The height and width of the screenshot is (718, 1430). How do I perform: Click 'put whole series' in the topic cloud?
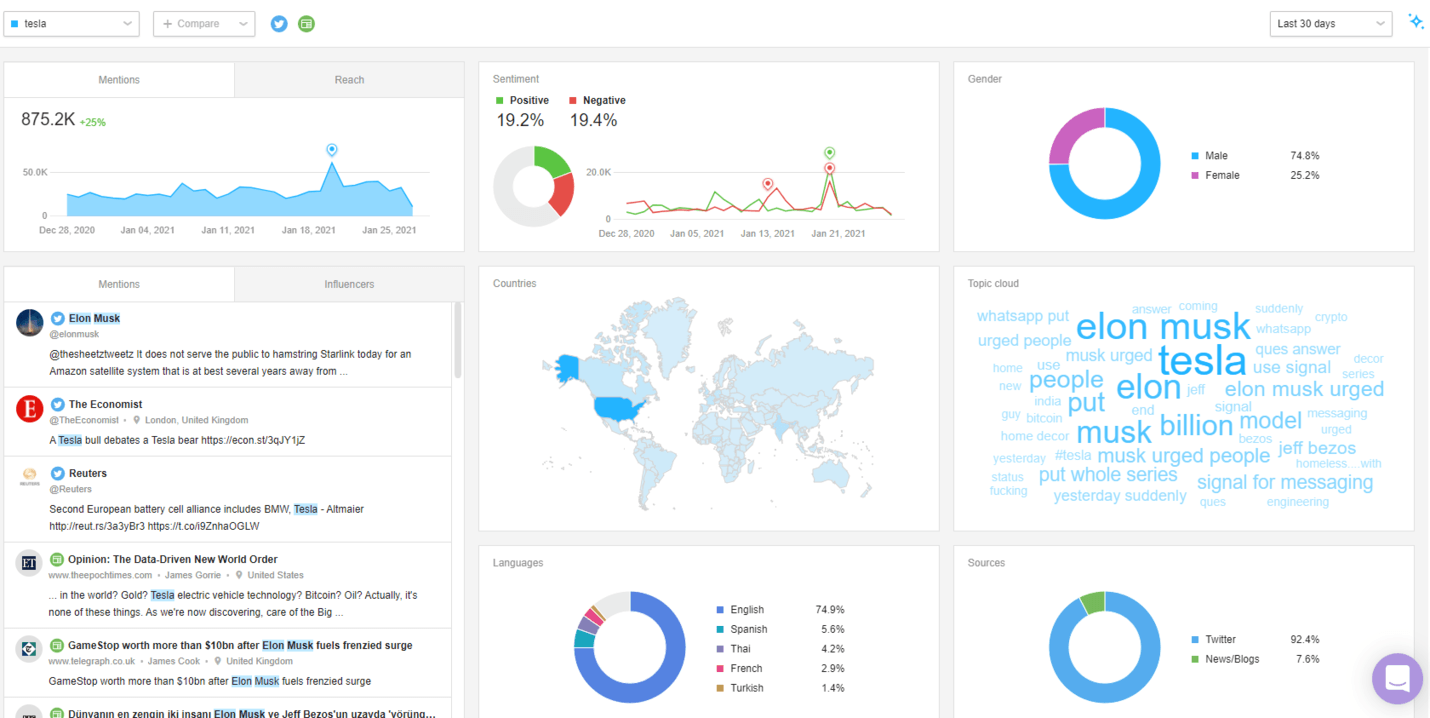coord(1108,475)
